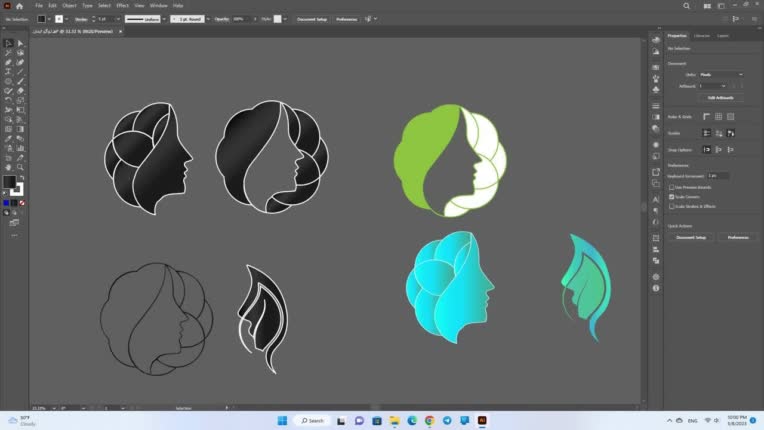Switch to the Libraries tab
764x430 pixels.
pyautogui.click(x=702, y=36)
